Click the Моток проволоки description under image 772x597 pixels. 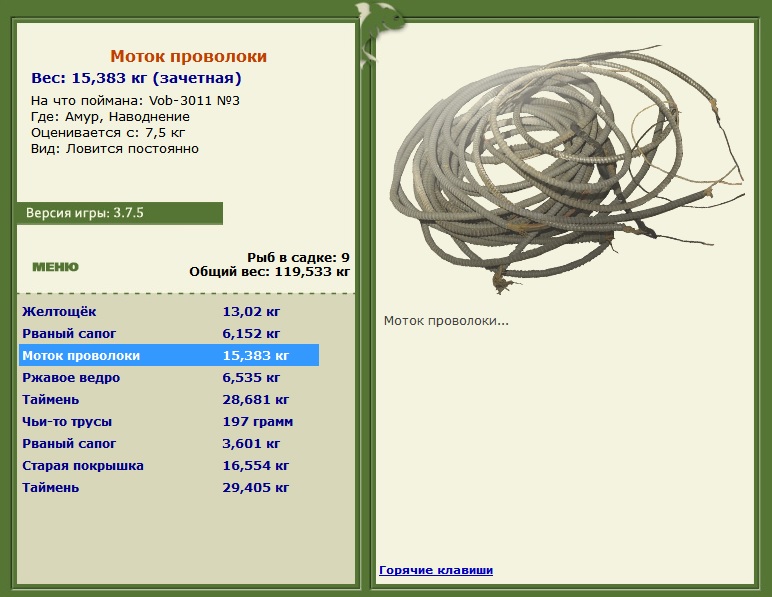point(446,321)
